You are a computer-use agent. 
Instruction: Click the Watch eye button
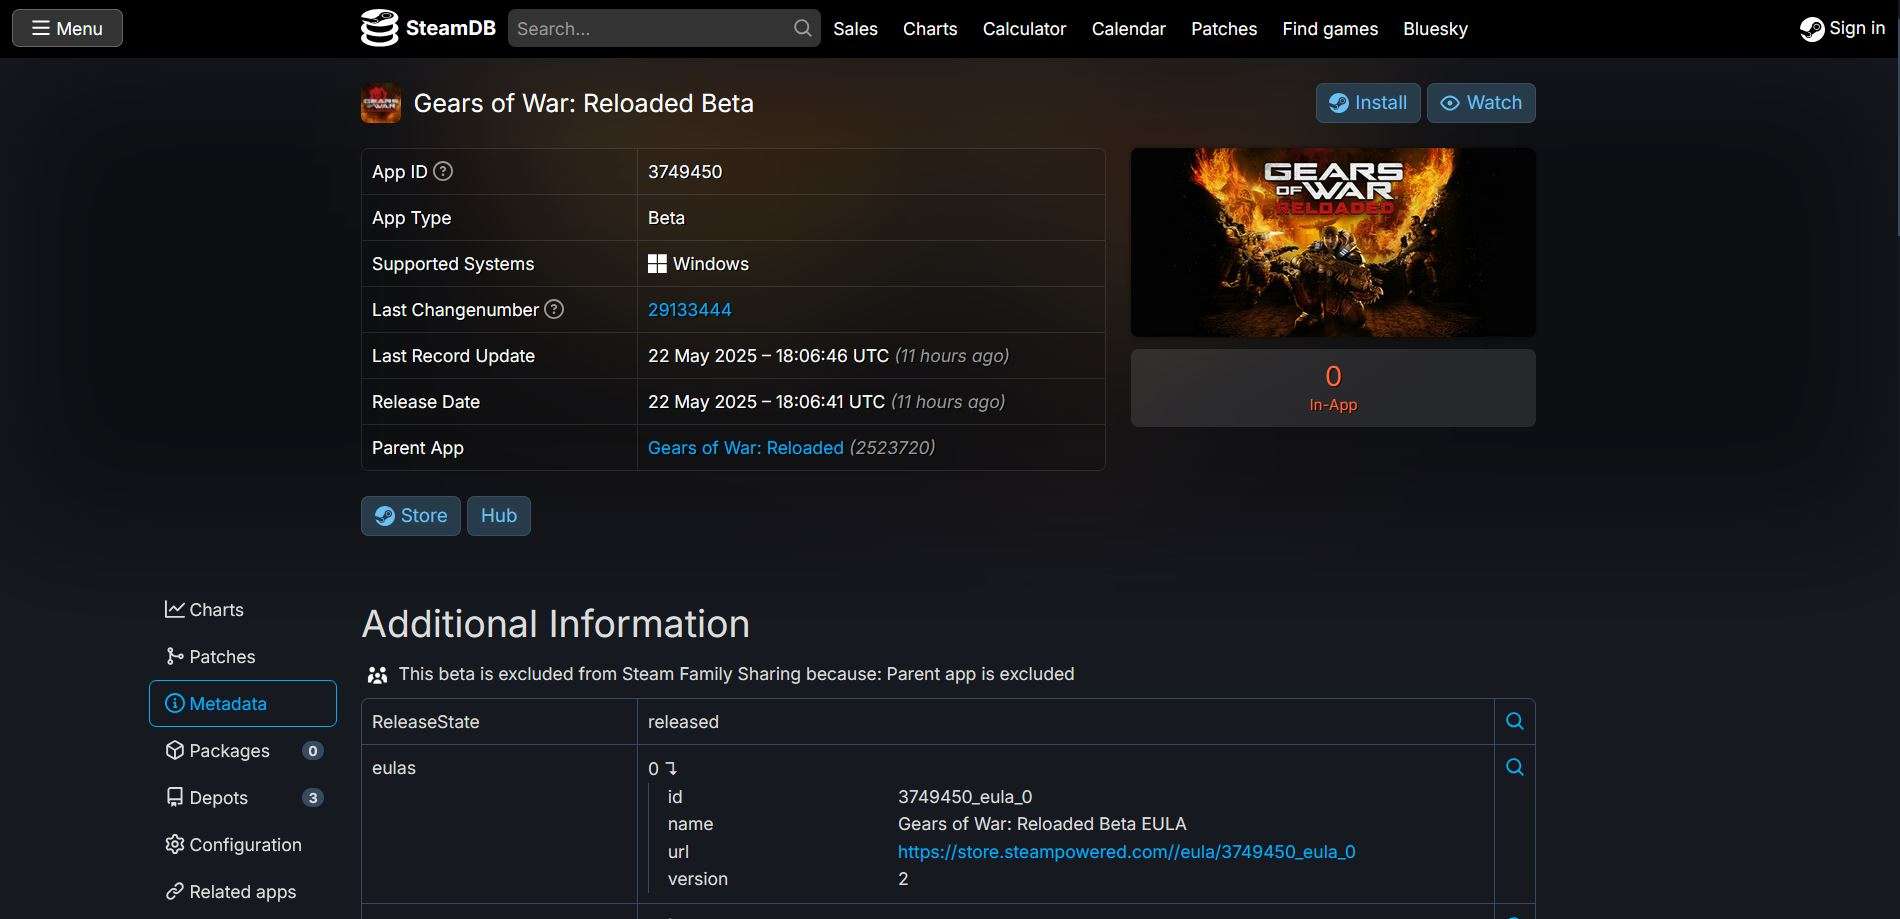(x=1481, y=103)
